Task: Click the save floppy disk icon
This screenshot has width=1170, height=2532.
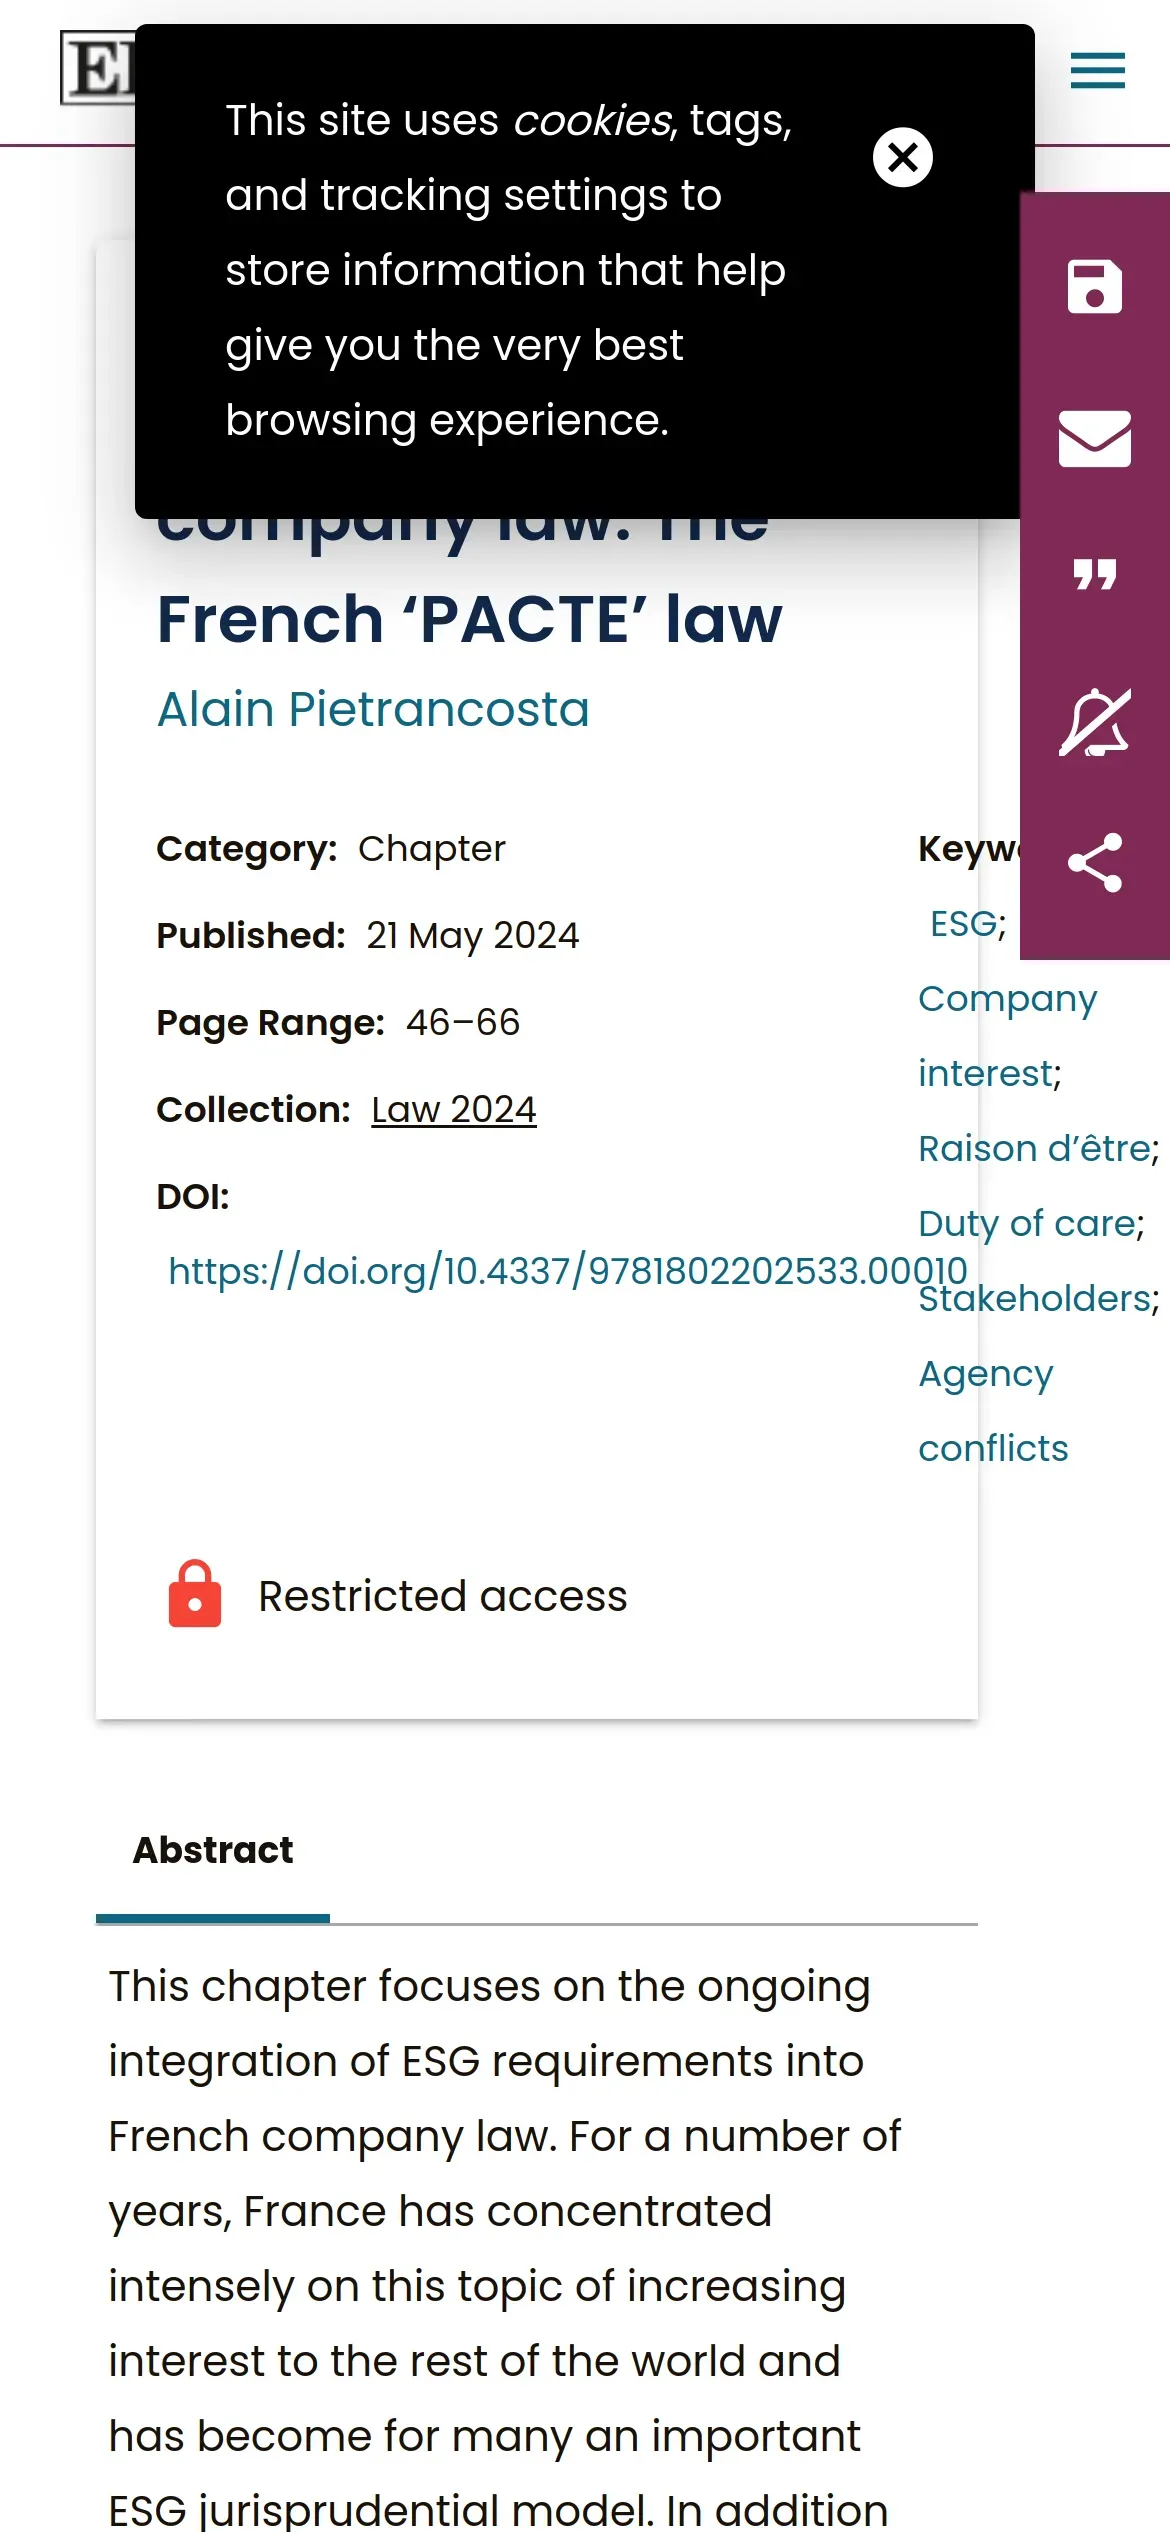Action: point(1094,287)
